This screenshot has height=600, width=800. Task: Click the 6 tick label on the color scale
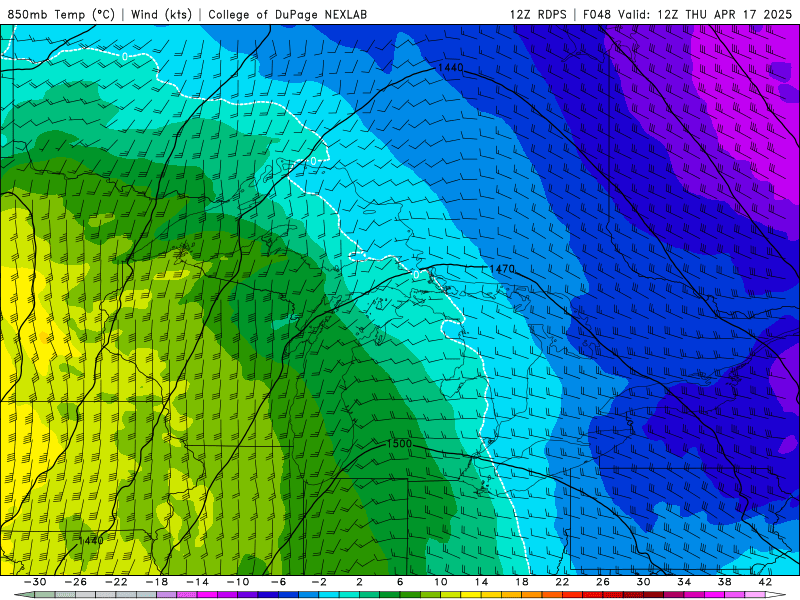(400, 582)
